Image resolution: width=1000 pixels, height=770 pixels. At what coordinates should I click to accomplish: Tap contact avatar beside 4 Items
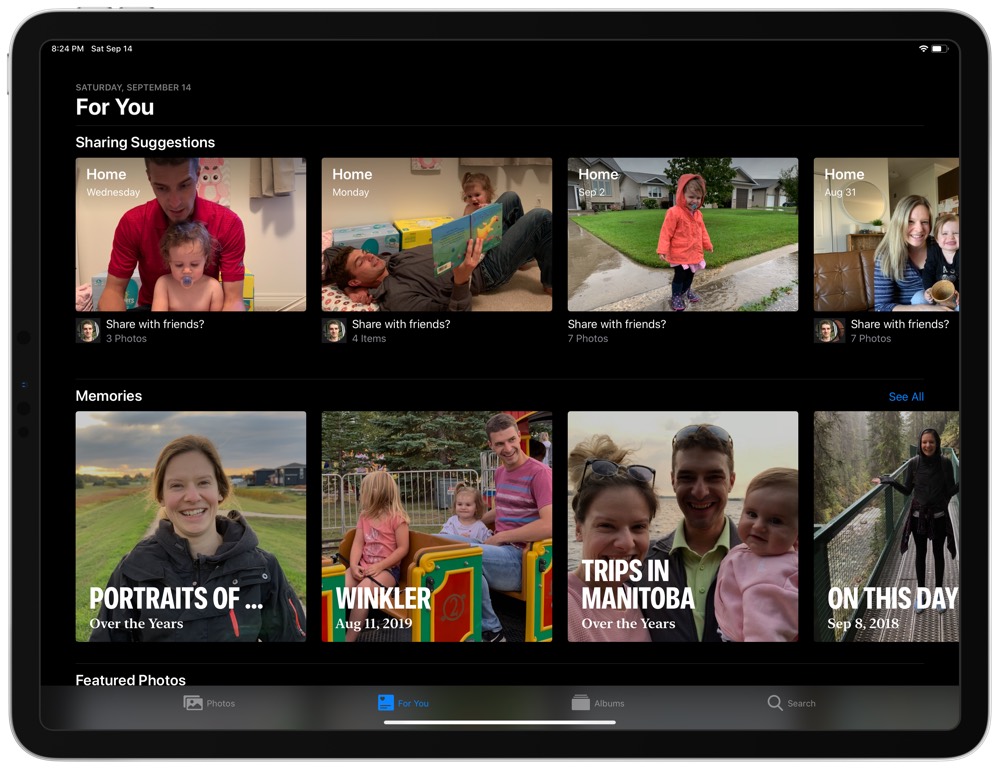[334, 330]
